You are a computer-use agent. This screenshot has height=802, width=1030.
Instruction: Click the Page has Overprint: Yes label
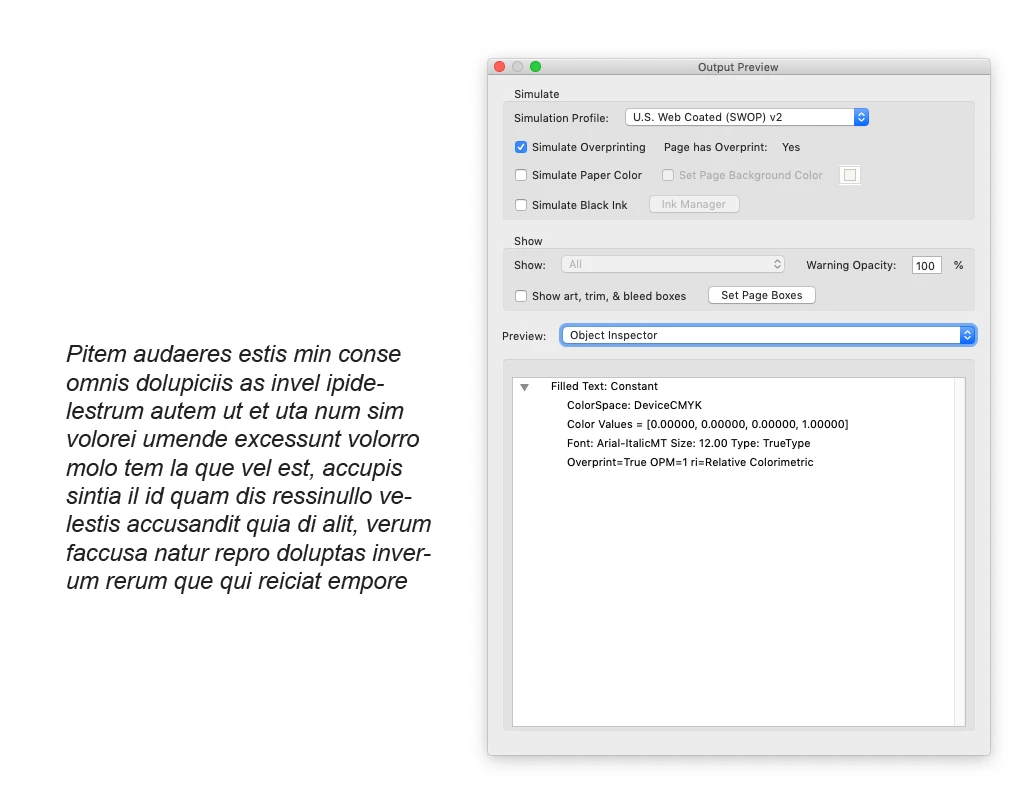pyautogui.click(x=732, y=147)
